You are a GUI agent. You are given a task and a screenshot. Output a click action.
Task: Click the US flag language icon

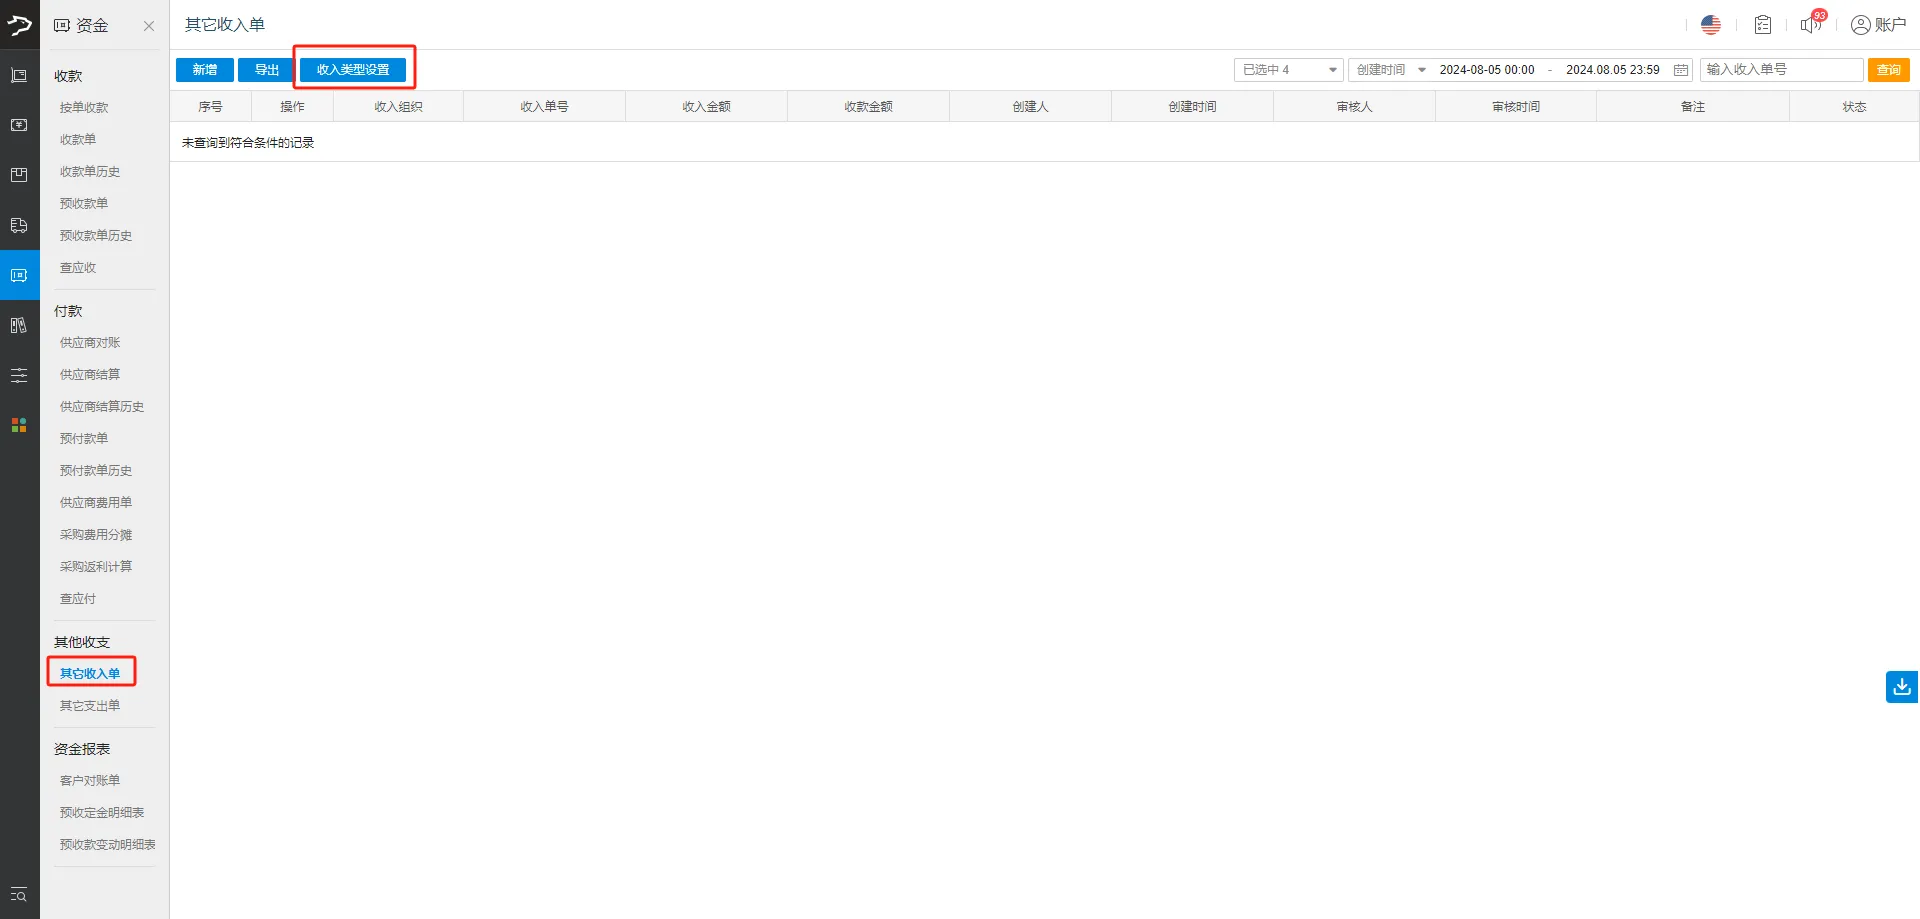(1710, 25)
